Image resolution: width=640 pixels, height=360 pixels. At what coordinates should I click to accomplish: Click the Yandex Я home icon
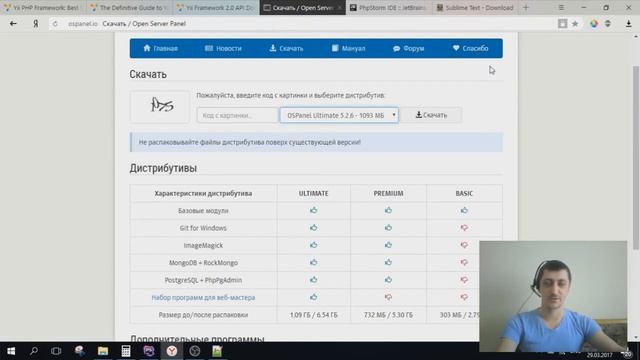coord(36,24)
